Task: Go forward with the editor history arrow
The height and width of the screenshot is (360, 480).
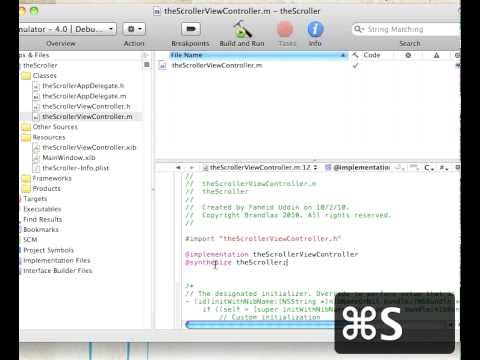Action: tap(192, 167)
